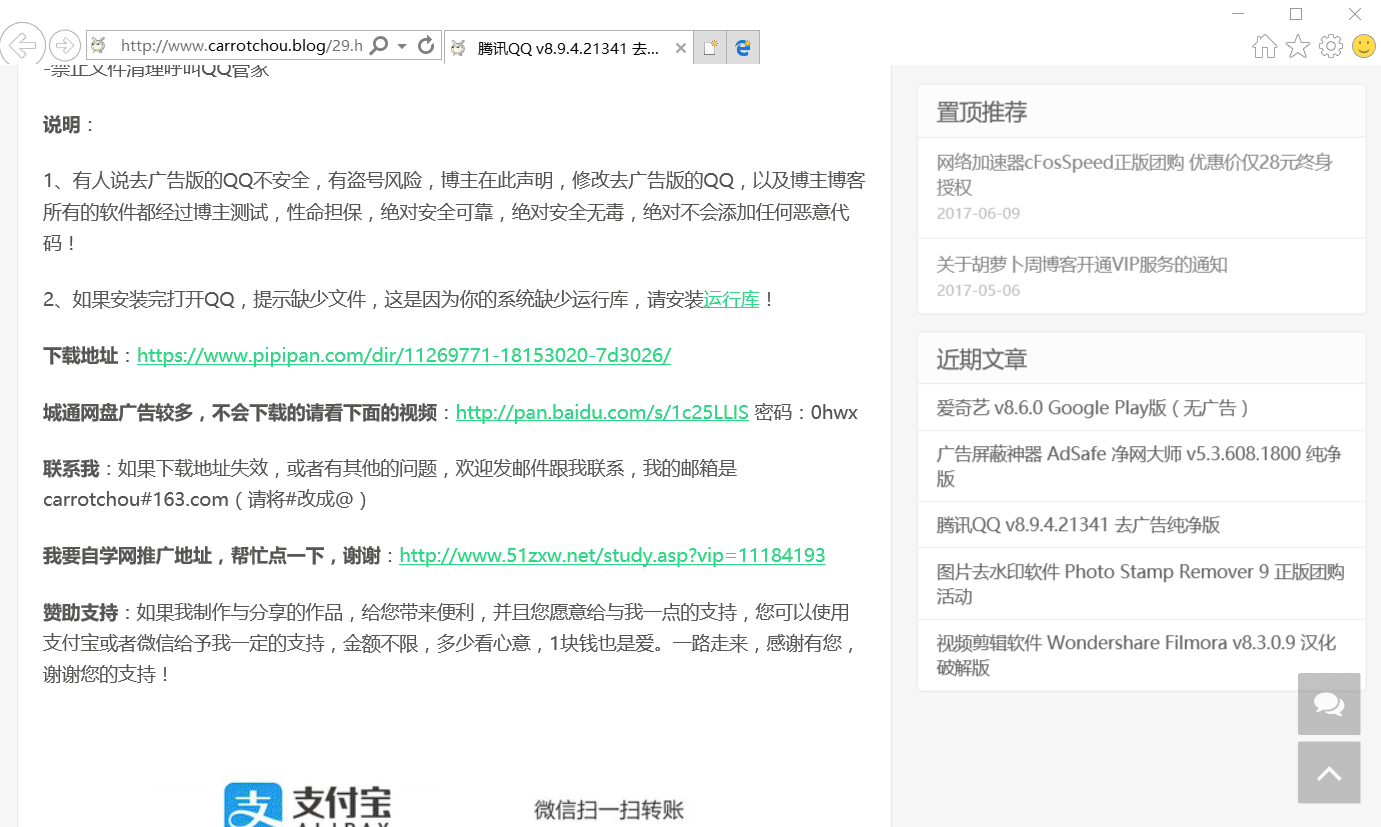
Task: Click the date 2017-06-09
Action: (978, 213)
